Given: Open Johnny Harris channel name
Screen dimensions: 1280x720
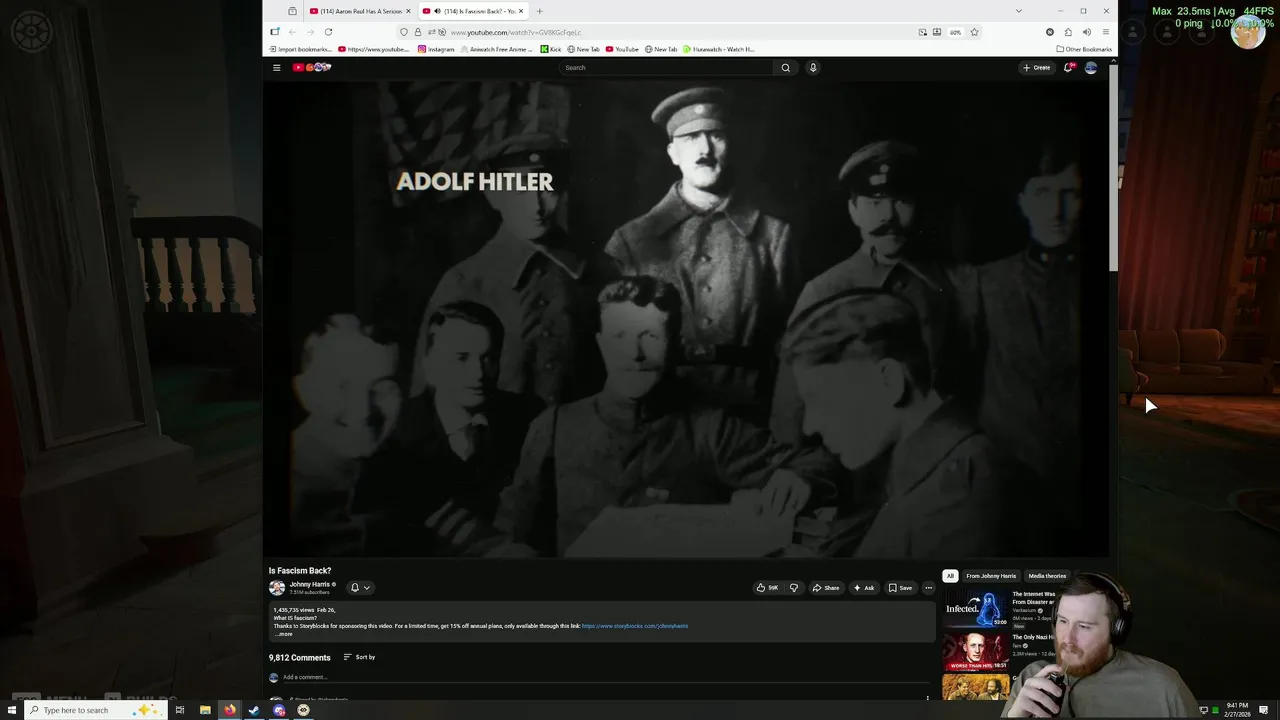Looking at the screenshot, I should pos(309,584).
